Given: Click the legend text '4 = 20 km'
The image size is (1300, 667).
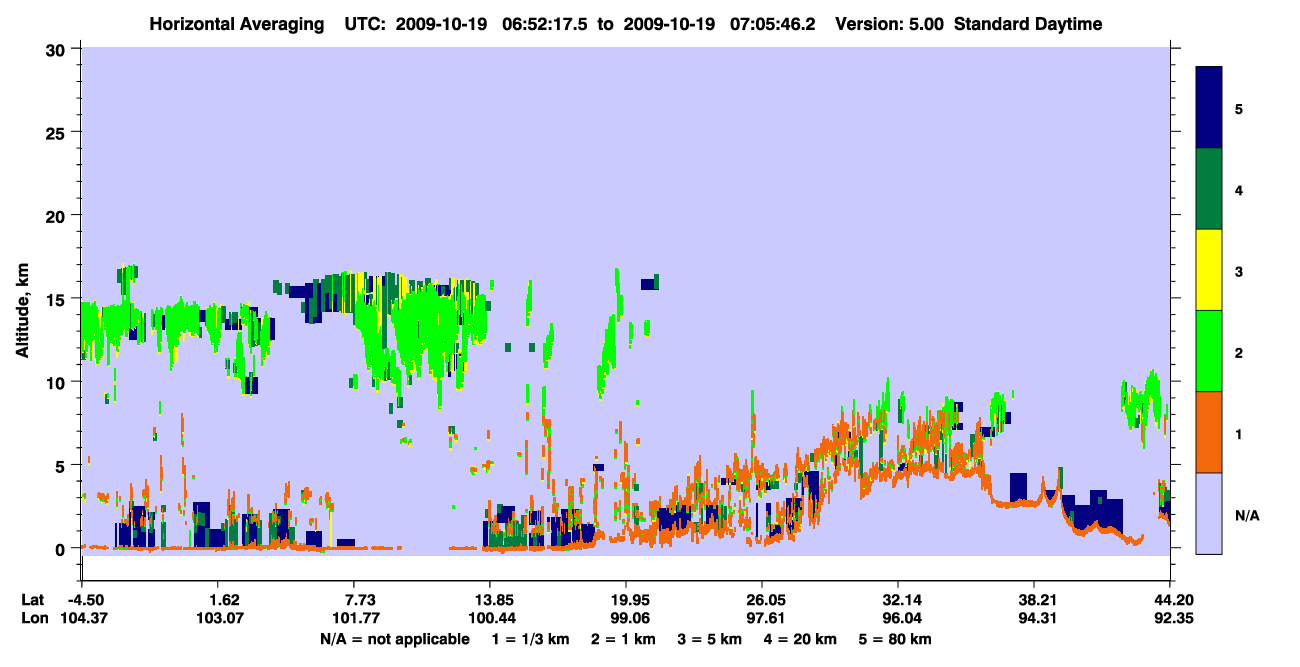Looking at the screenshot, I should (x=799, y=639).
